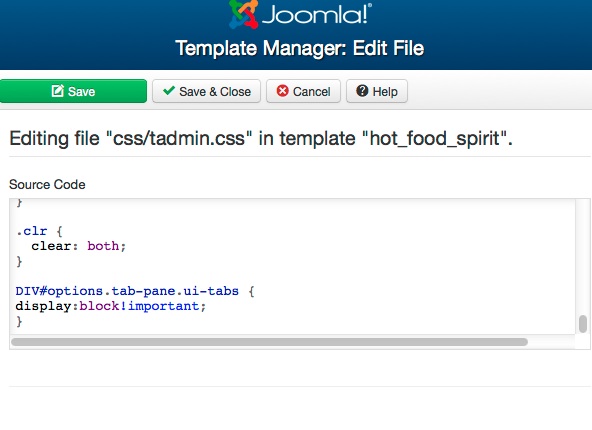Click the horizontal scrollbar of source code
This screenshot has height=430, width=592.
270,342
